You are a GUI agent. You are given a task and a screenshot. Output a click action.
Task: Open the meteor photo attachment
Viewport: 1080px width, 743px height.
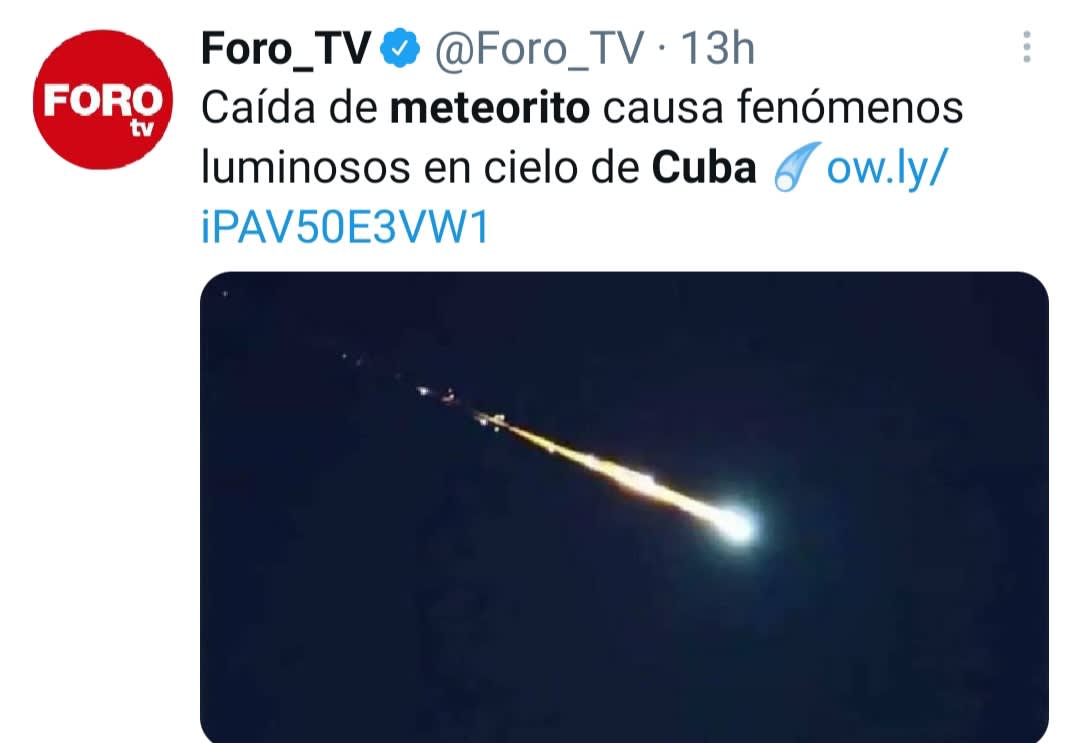(x=624, y=507)
